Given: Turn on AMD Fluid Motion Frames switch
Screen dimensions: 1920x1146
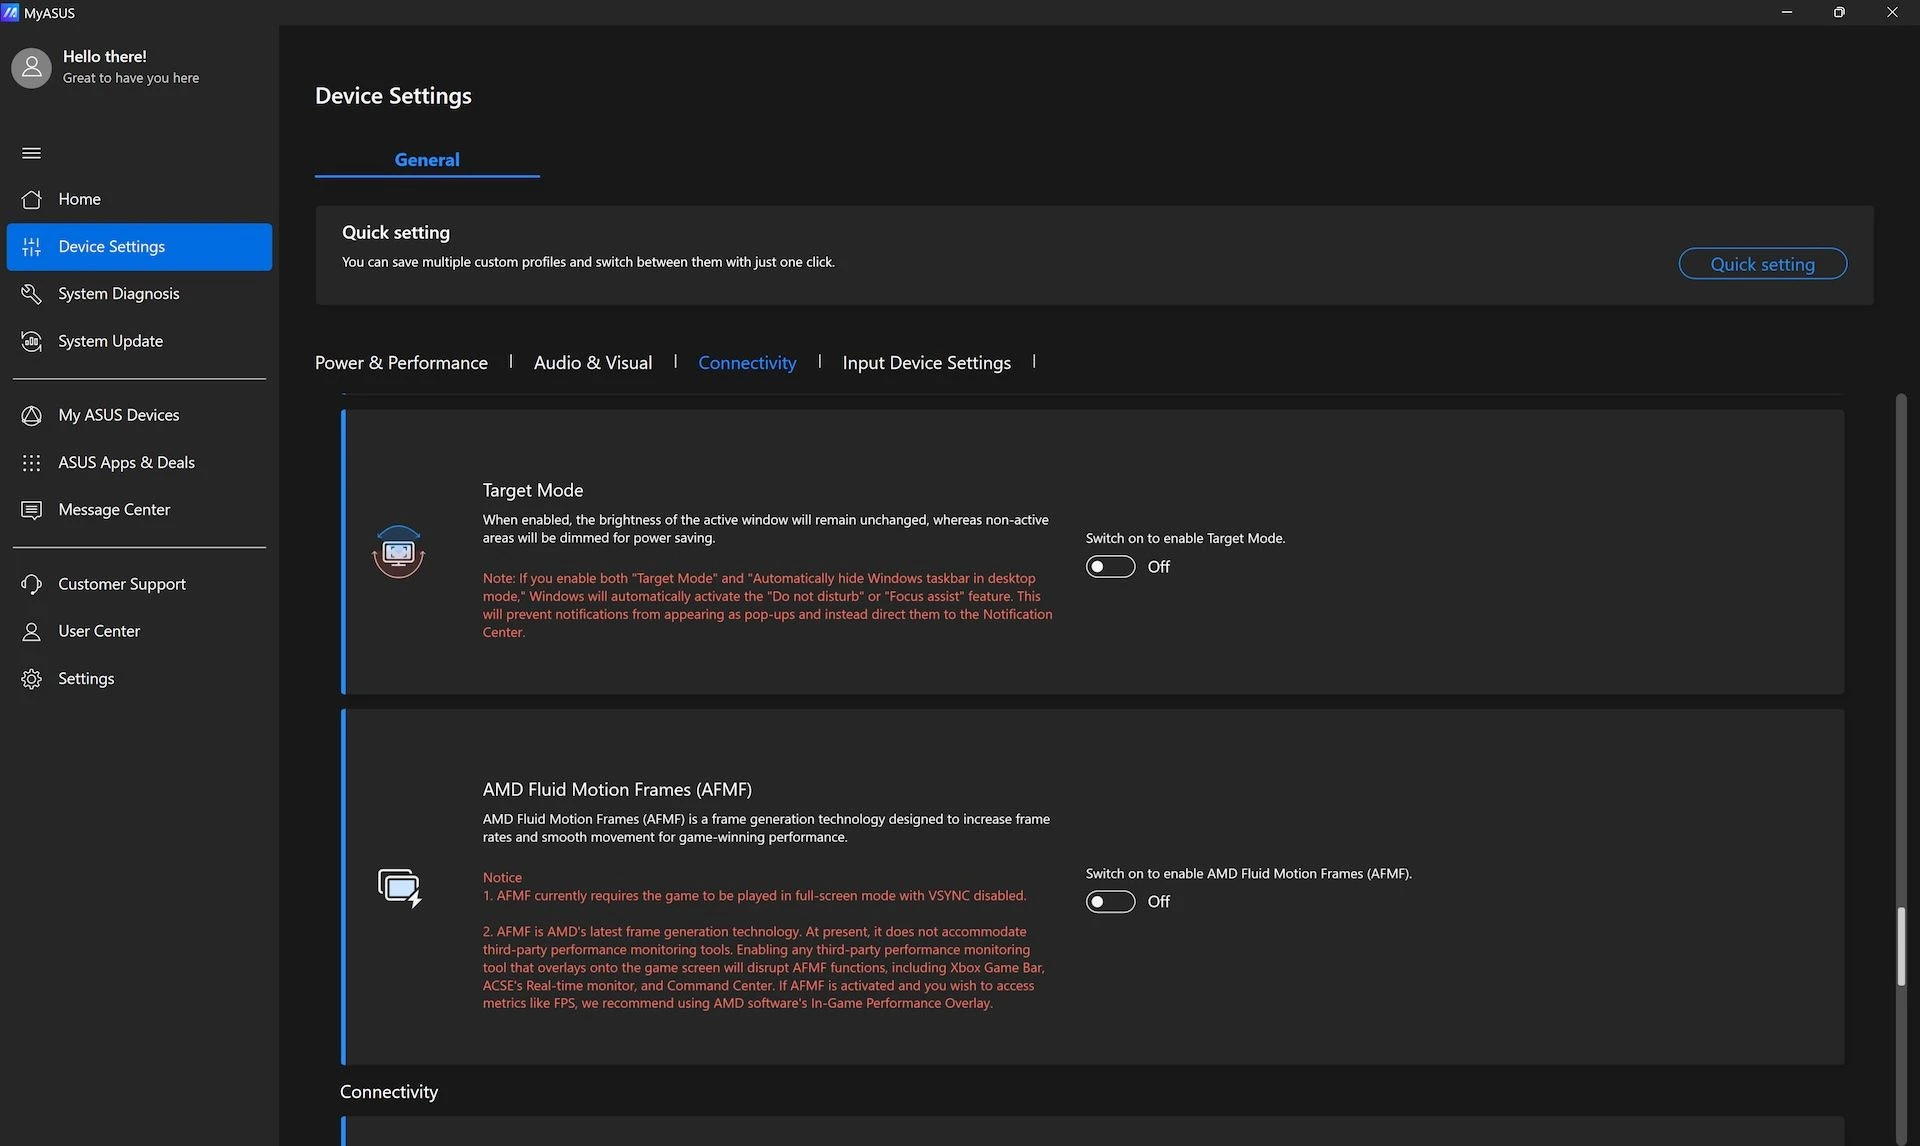Looking at the screenshot, I should (x=1110, y=902).
